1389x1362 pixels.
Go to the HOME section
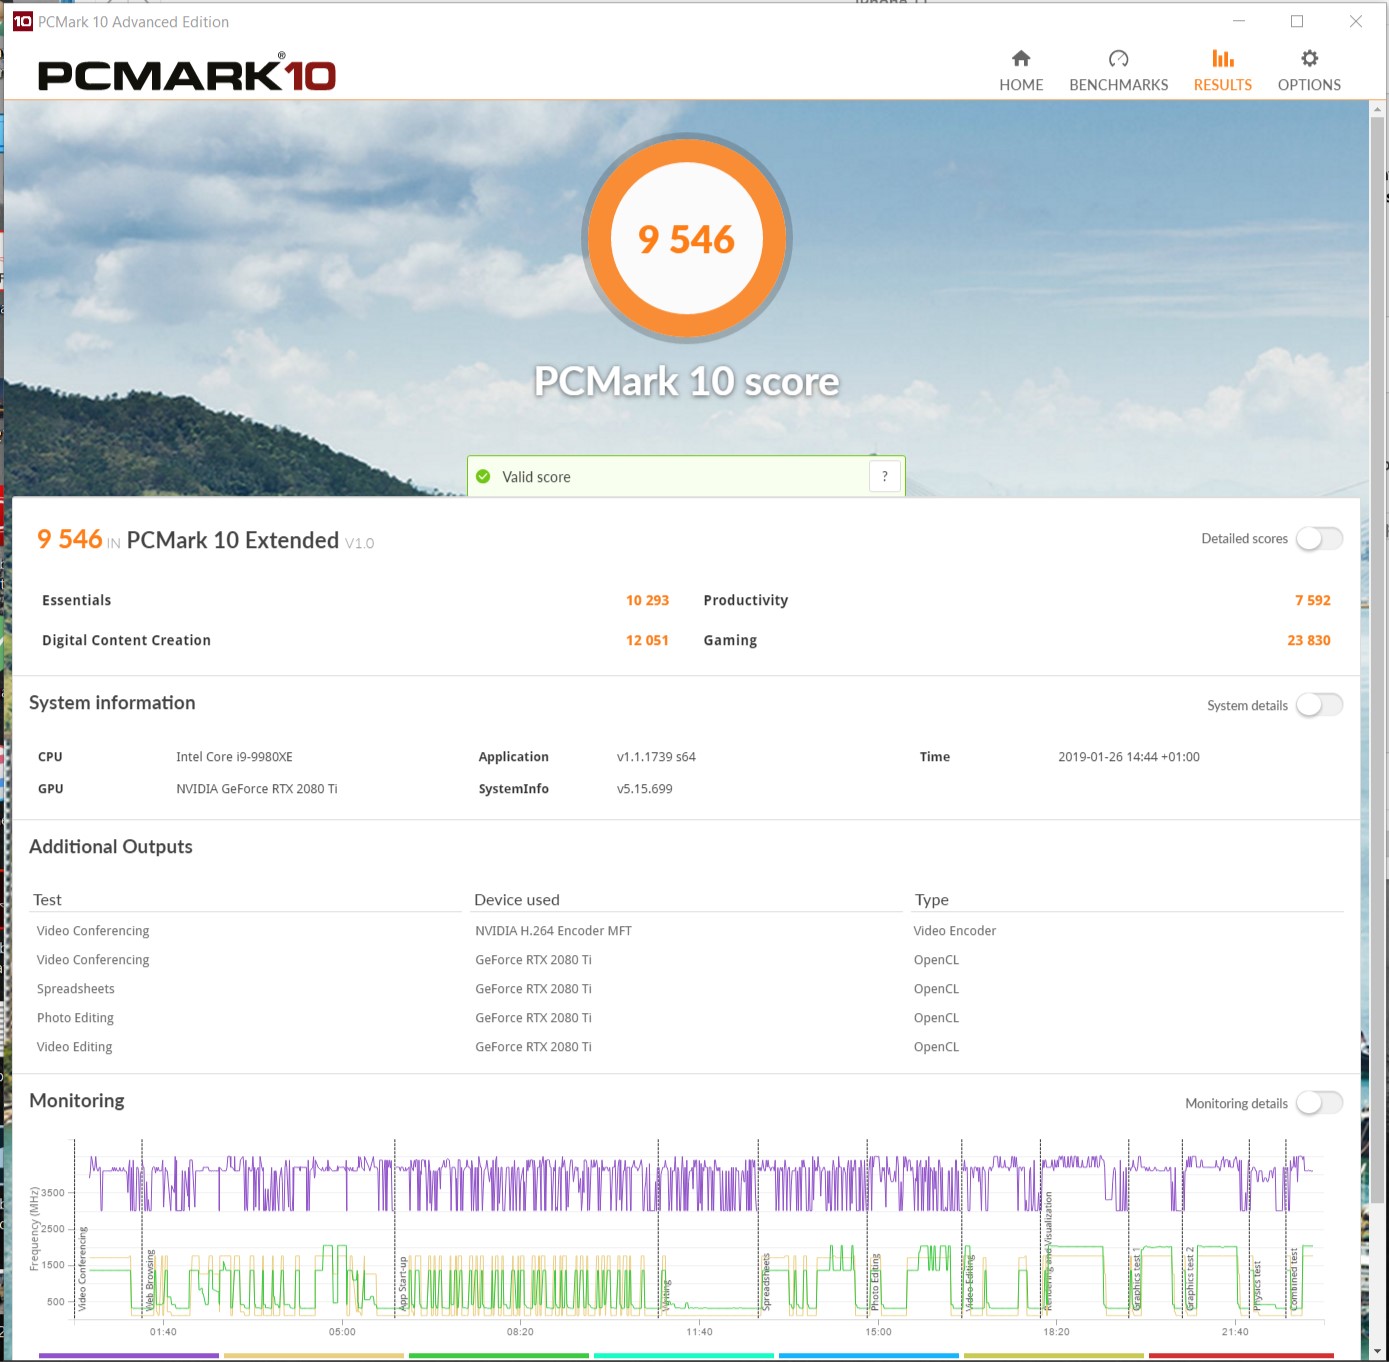coord(1021,71)
